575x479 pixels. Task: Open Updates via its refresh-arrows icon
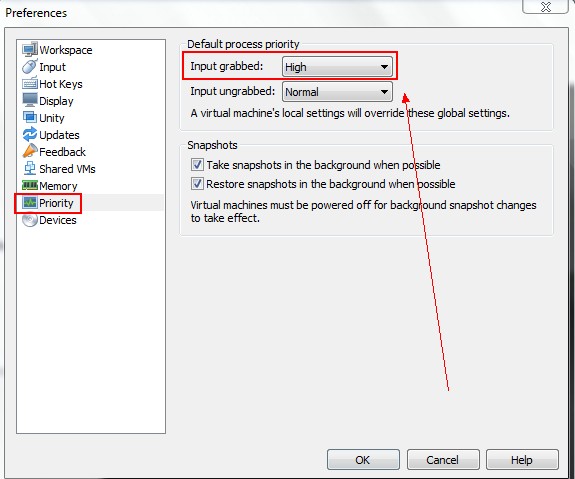[x=30, y=134]
